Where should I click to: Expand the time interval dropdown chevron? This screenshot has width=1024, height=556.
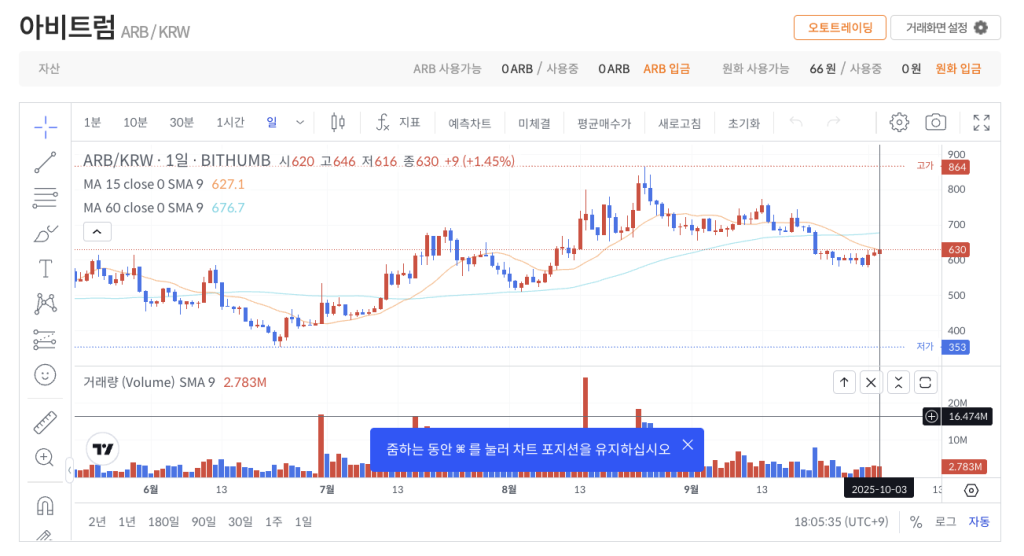300,123
